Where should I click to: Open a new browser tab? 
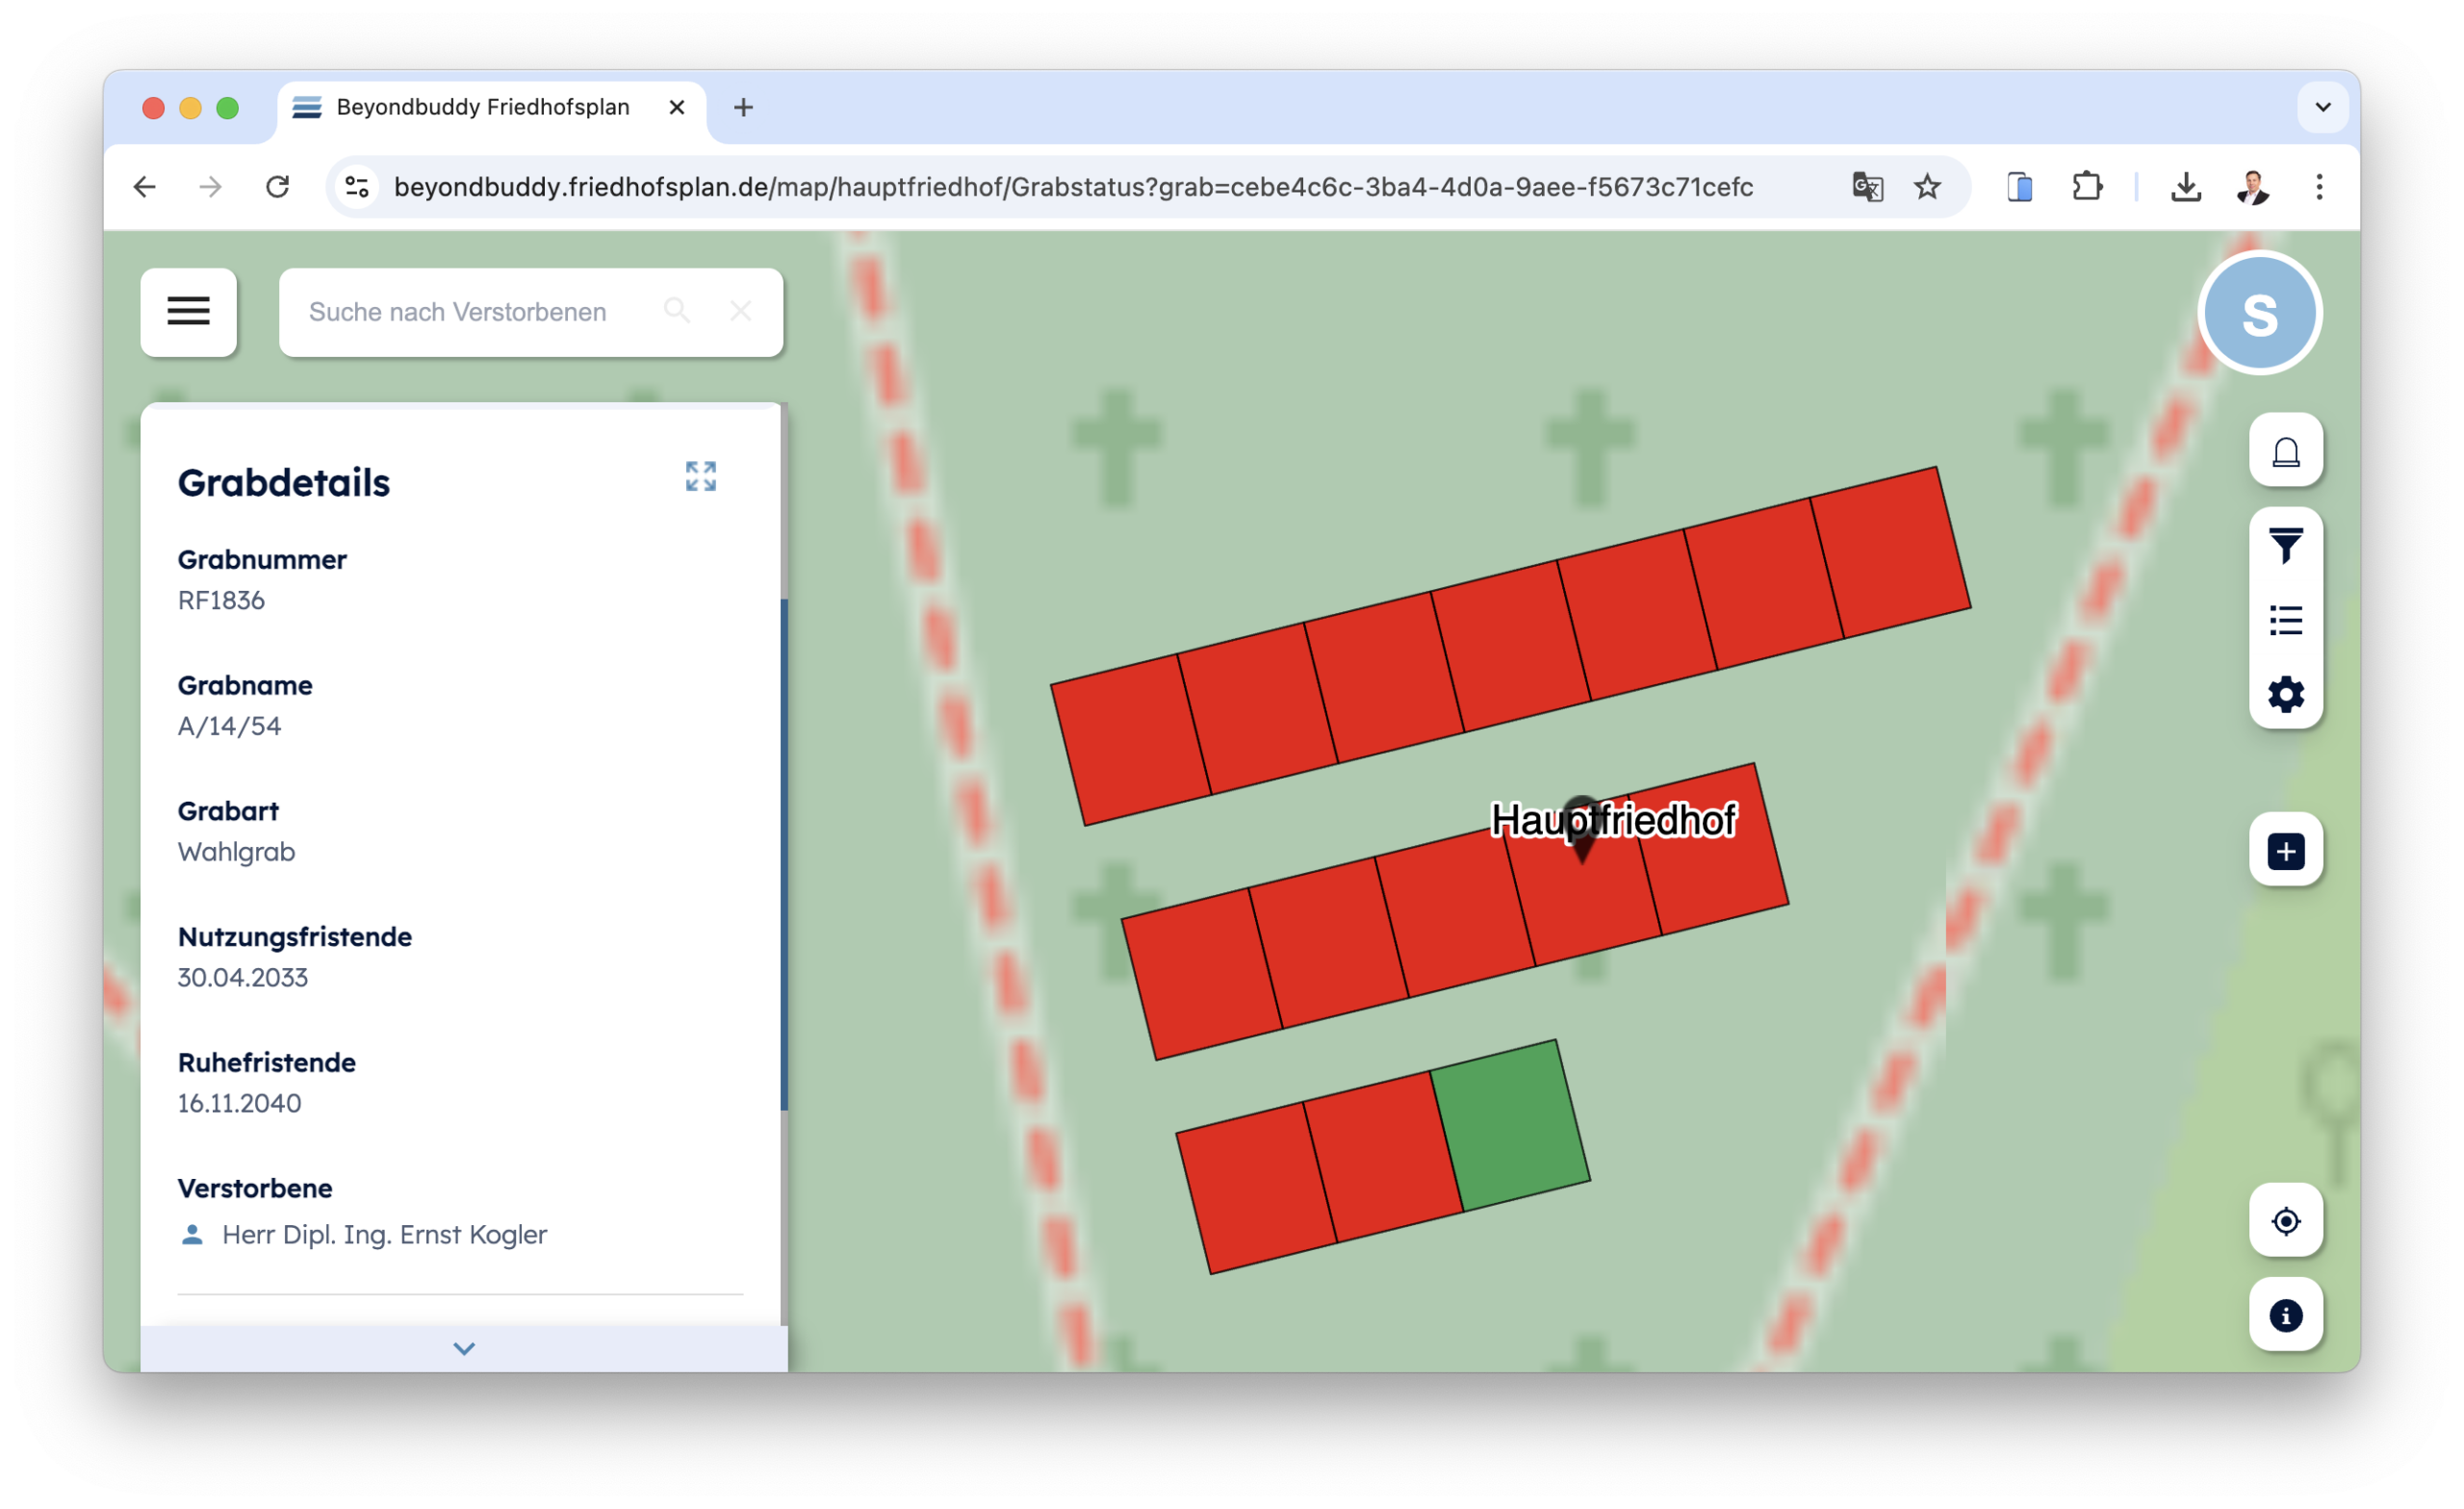click(743, 107)
